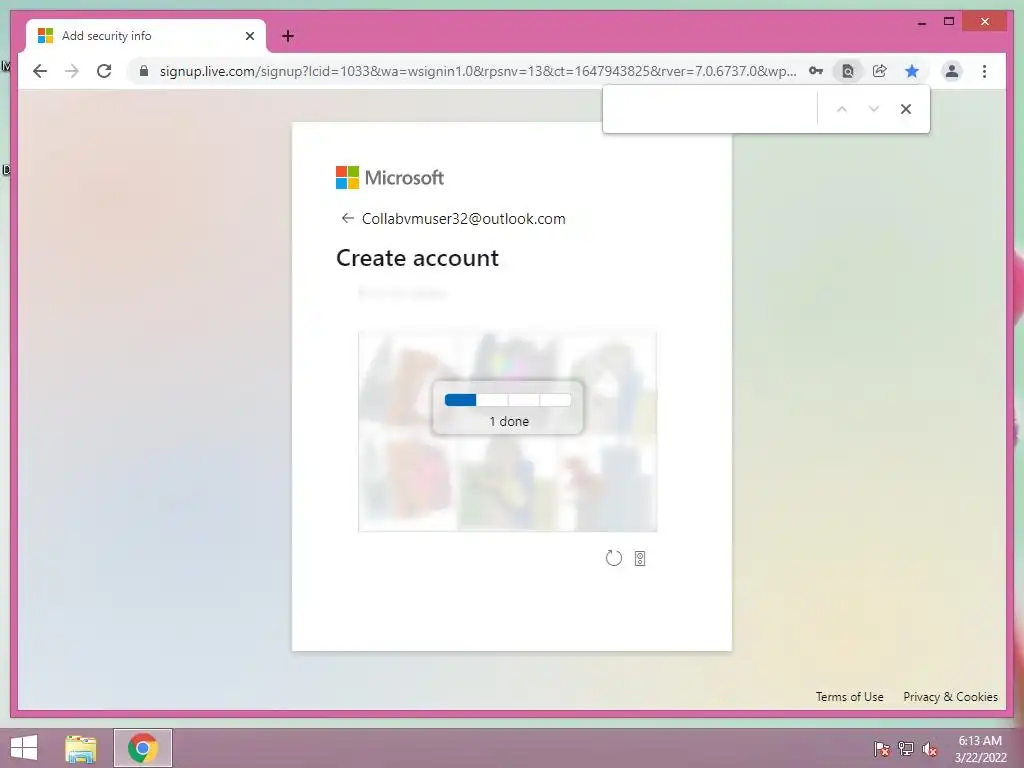The image size is (1024, 768).
Task: Open the Action Center flag icon
Action: click(x=882, y=749)
